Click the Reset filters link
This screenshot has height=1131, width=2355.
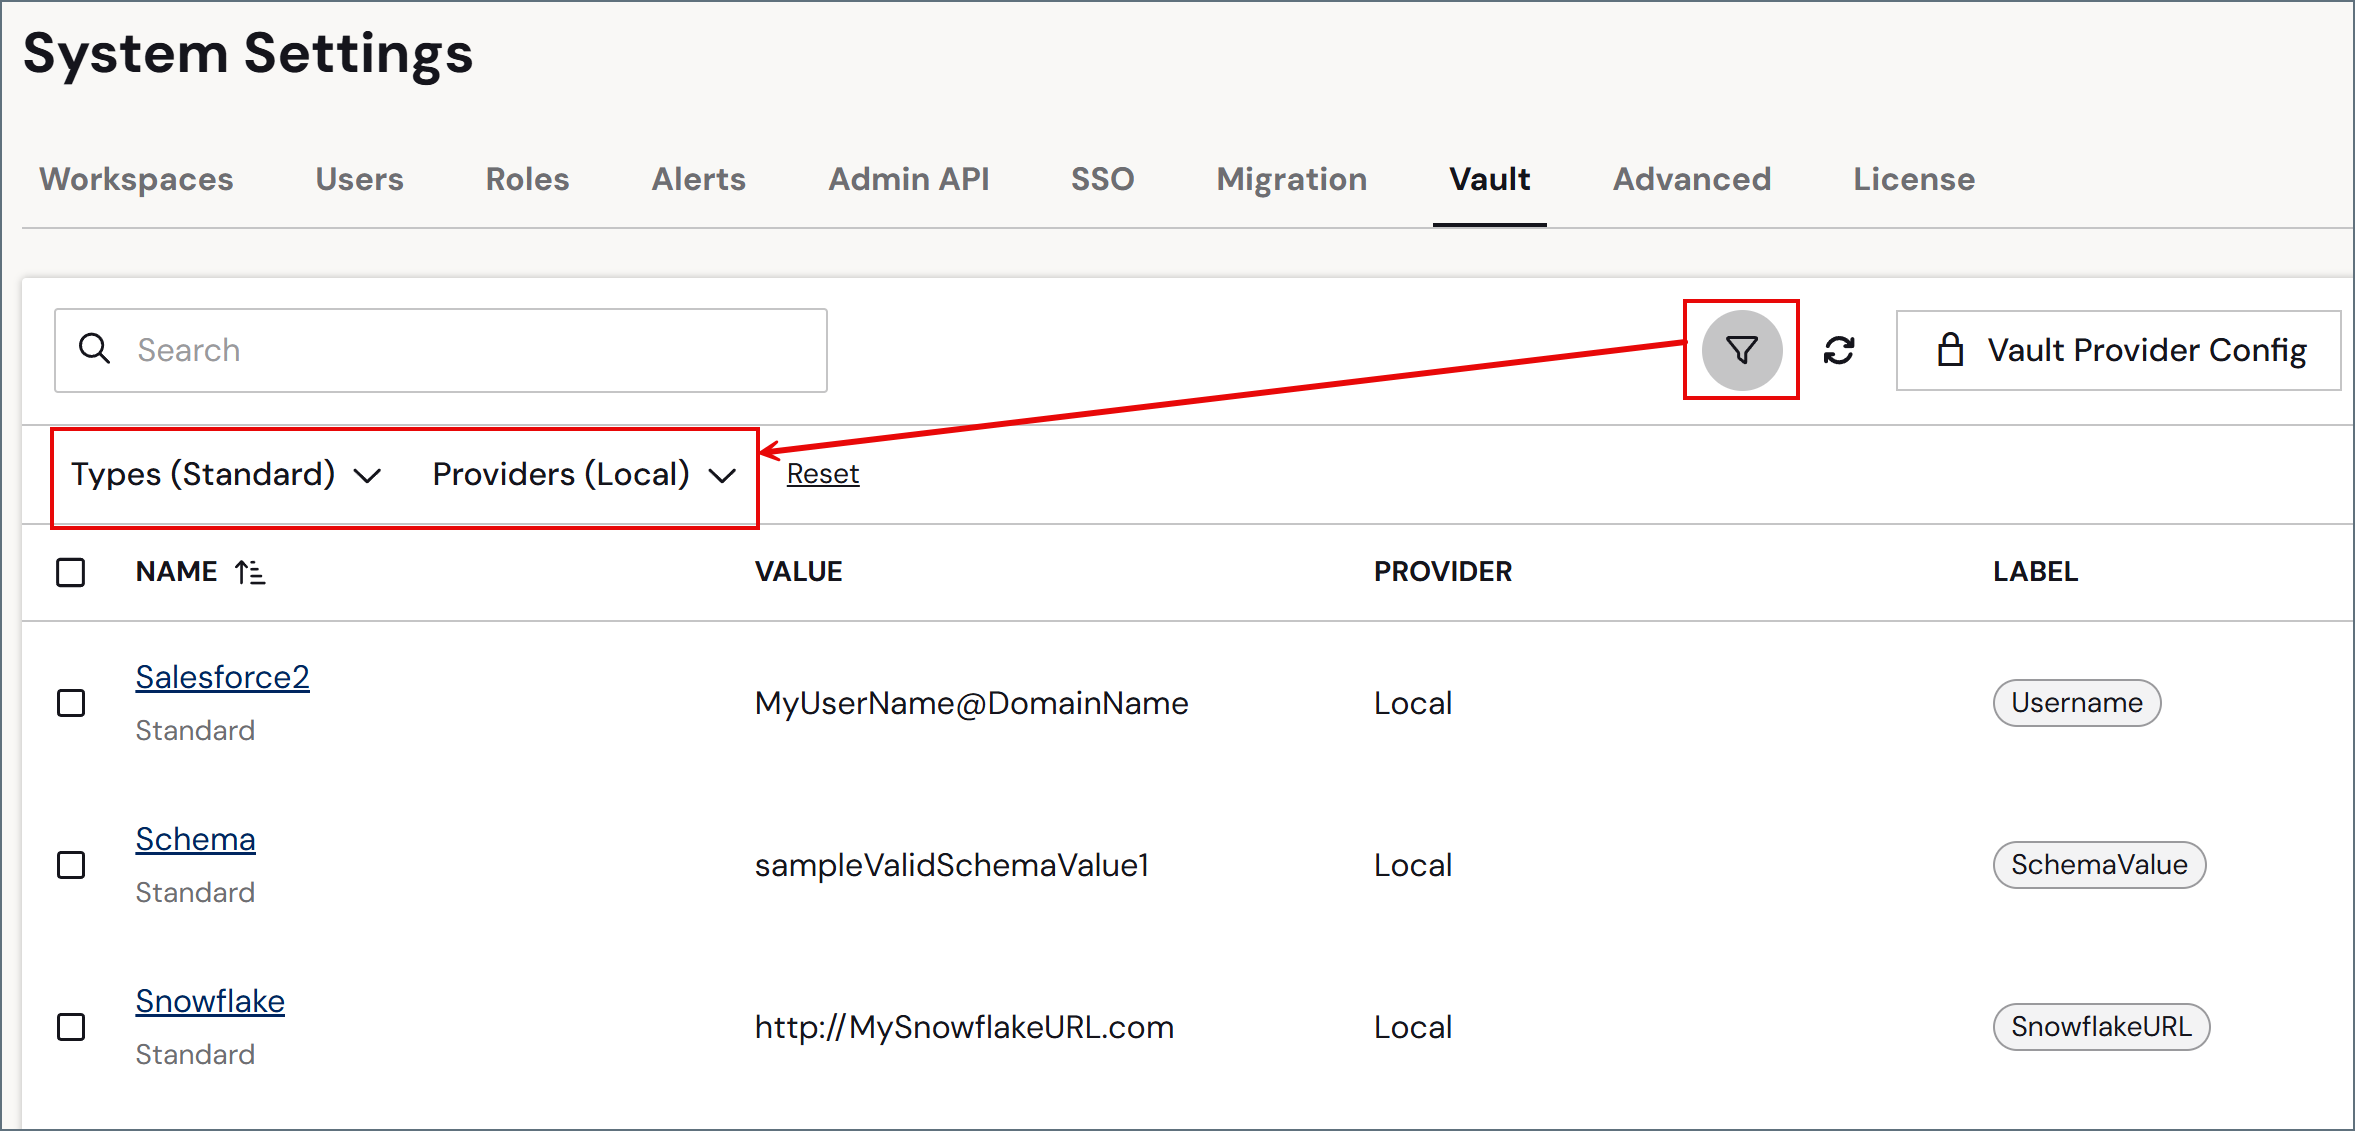(823, 474)
